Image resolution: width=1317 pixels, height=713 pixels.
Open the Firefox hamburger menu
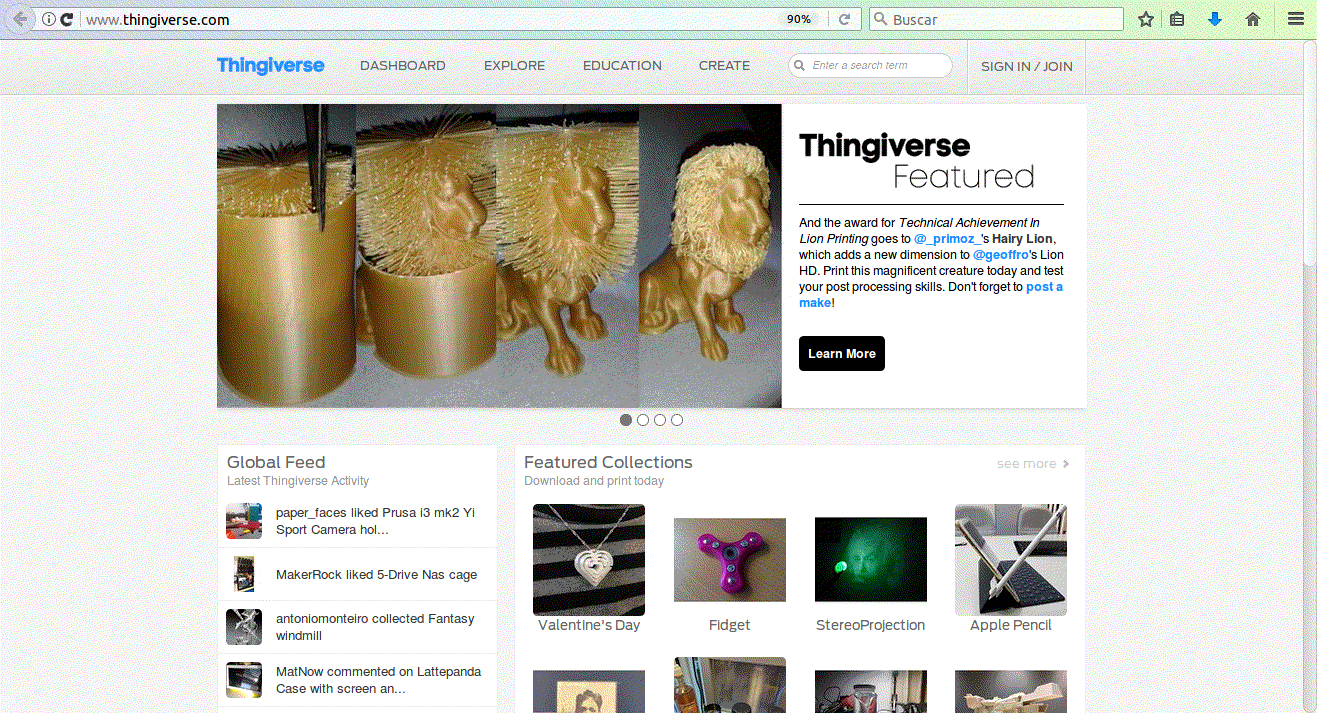click(x=1295, y=18)
